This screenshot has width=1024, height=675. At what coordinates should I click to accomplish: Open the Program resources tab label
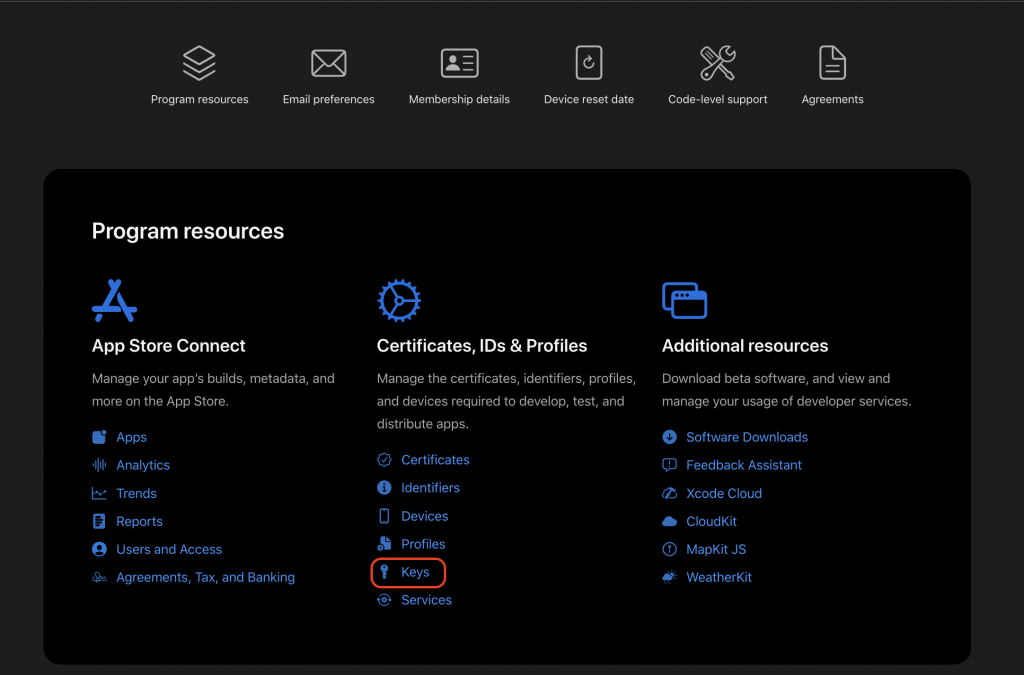(199, 99)
